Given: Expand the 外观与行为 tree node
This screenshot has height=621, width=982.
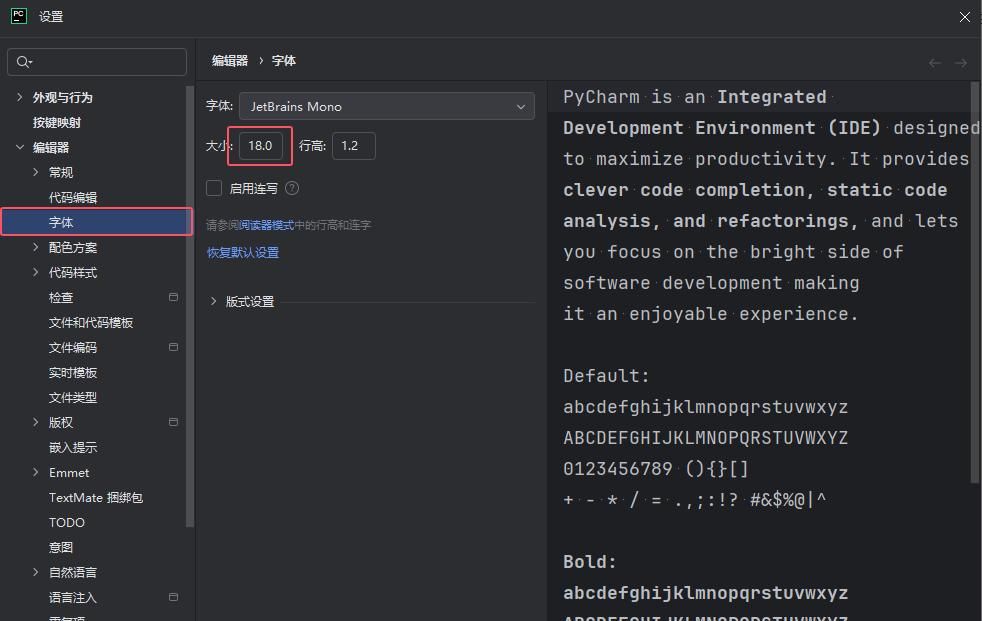Looking at the screenshot, I should click(x=20, y=97).
